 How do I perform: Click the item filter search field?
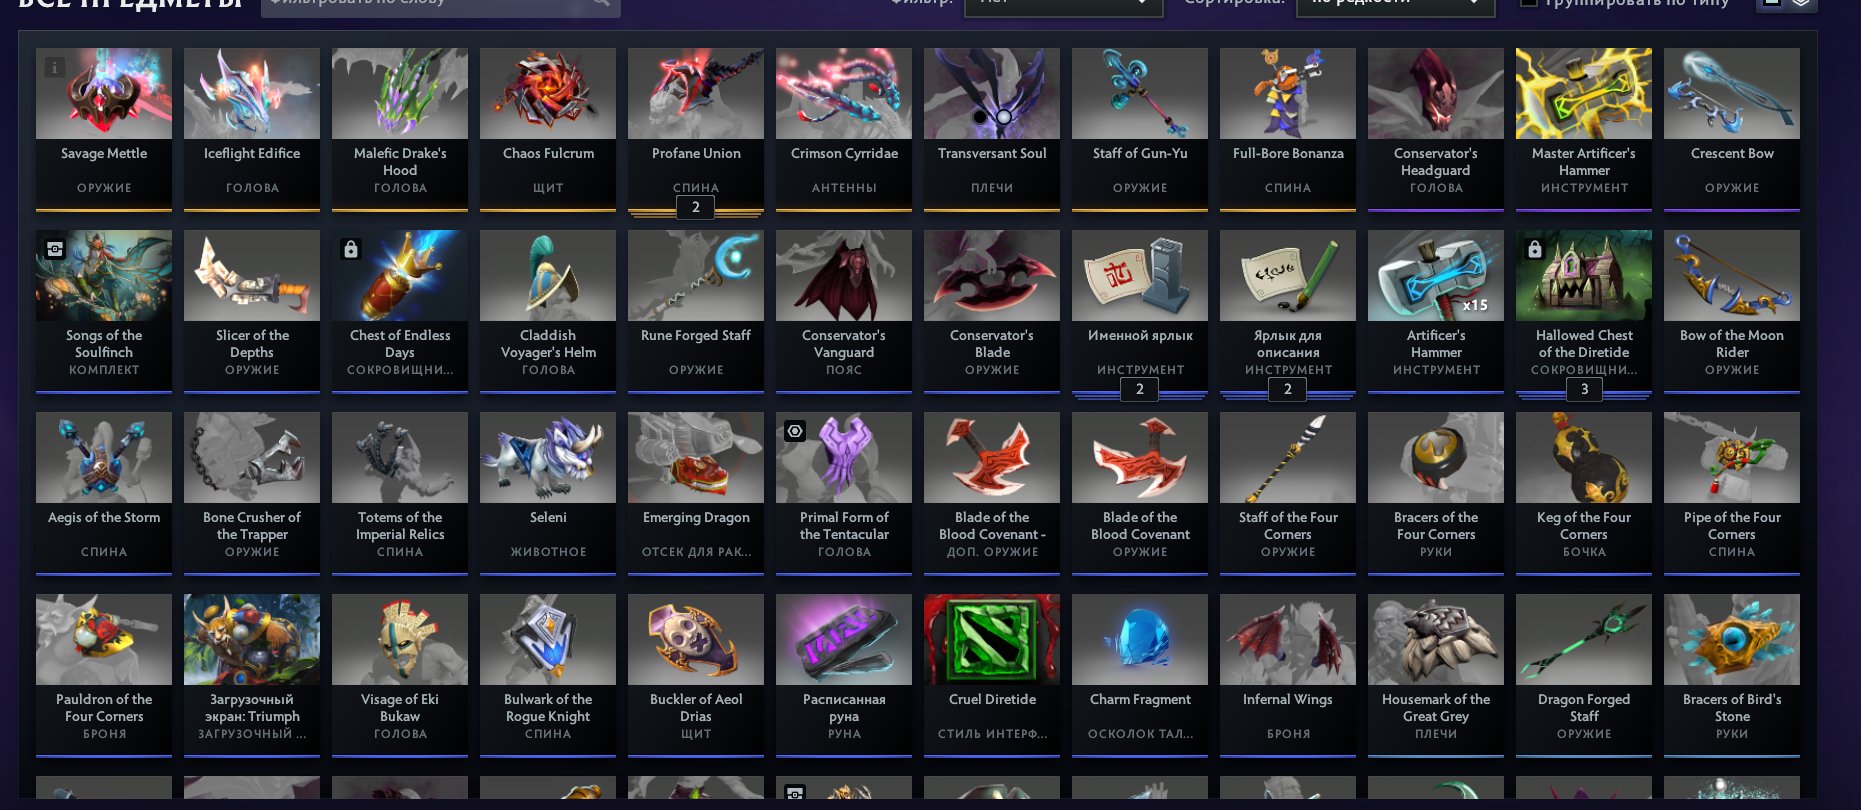coord(440,5)
